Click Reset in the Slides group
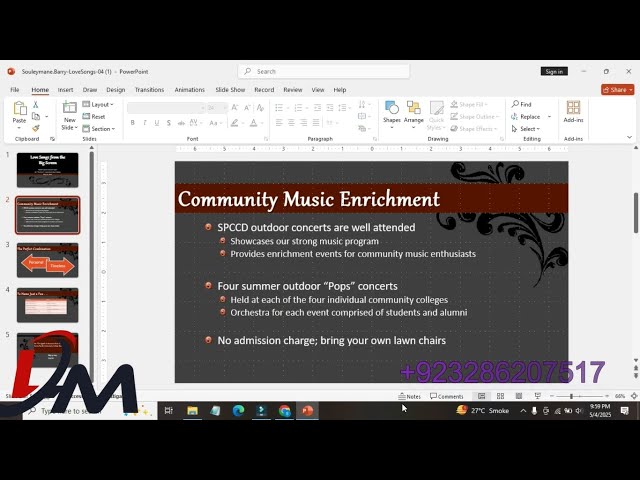 coord(94,117)
